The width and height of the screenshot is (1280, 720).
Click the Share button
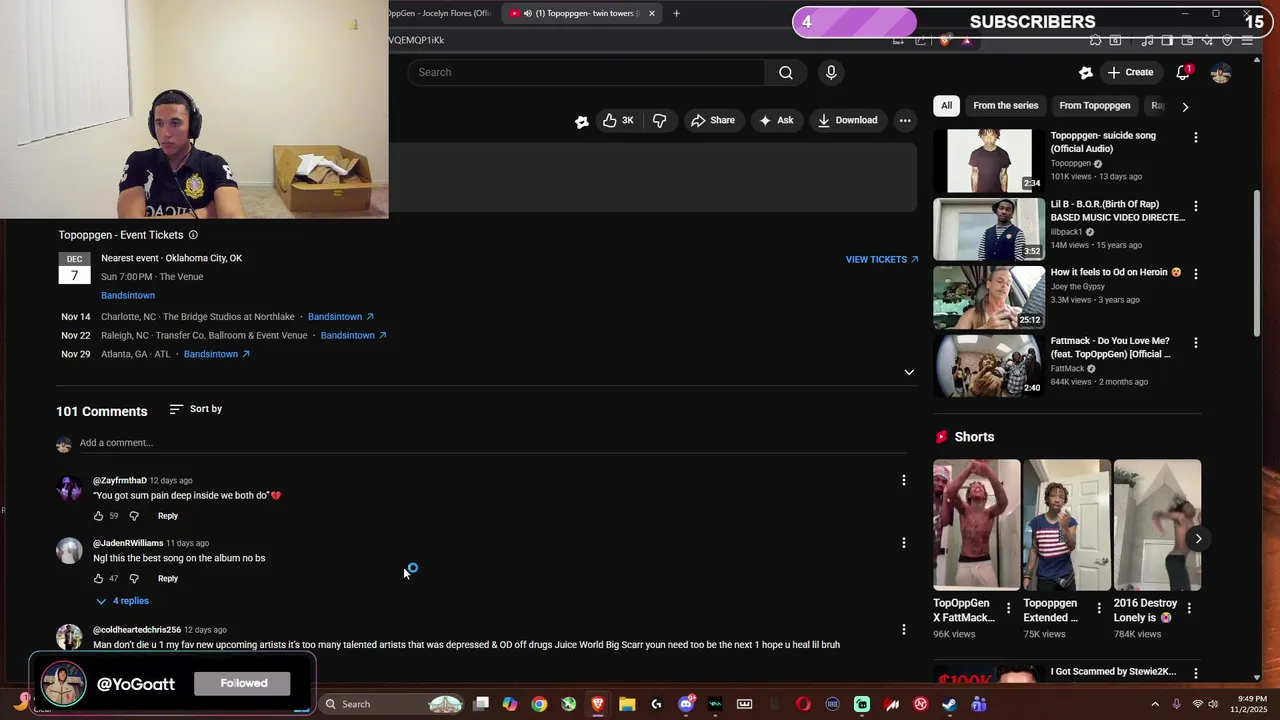tap(712, 120)
